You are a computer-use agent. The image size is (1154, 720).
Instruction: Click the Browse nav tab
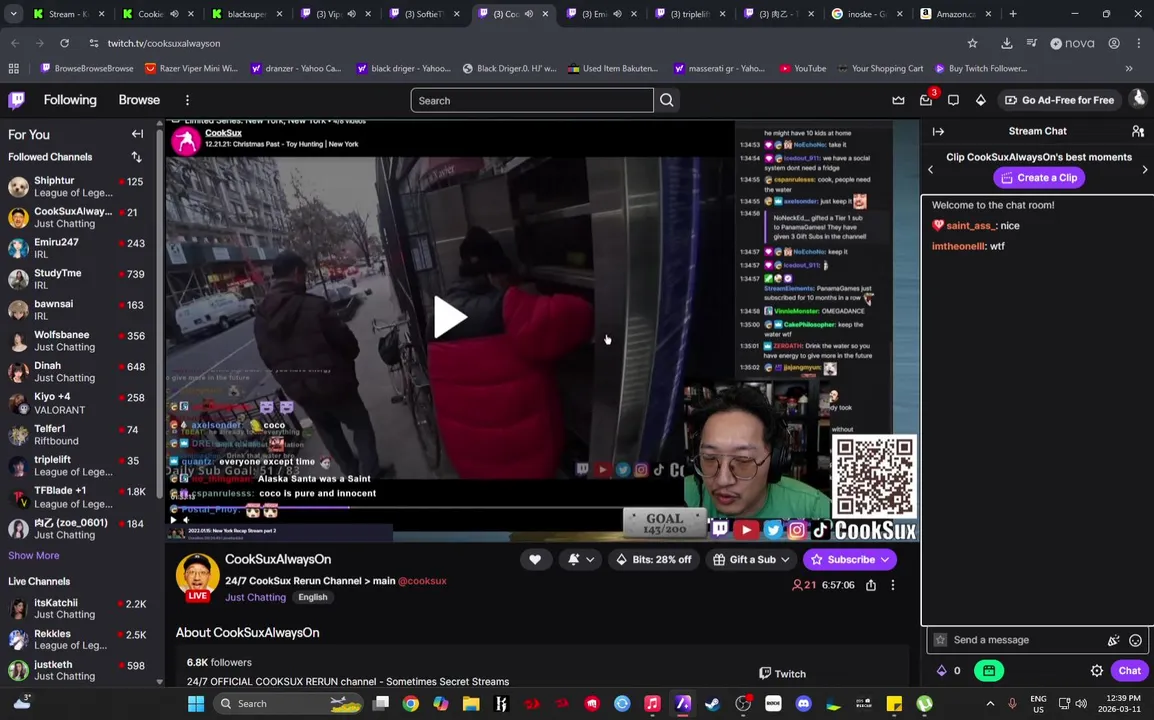pos(139,100)
